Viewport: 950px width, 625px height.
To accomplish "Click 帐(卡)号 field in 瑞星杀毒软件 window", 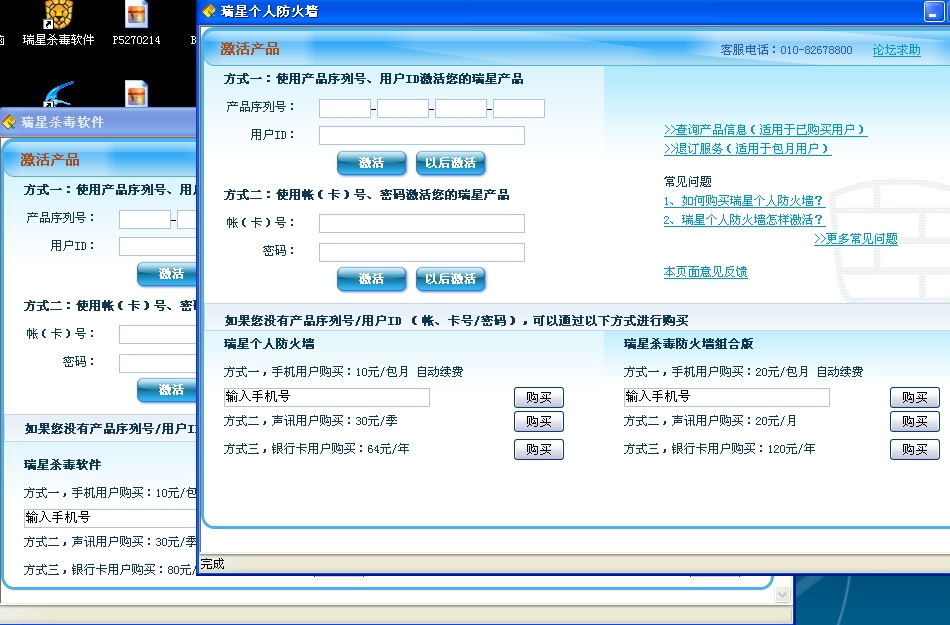I will (x=158, y=334).
